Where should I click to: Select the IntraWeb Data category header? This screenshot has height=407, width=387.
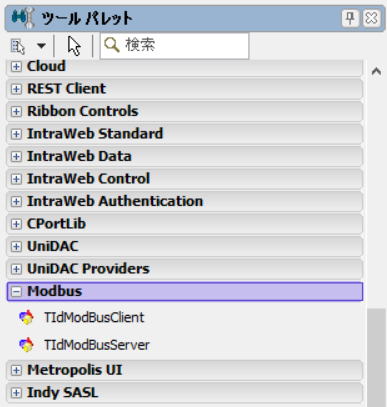click(184, 156)
